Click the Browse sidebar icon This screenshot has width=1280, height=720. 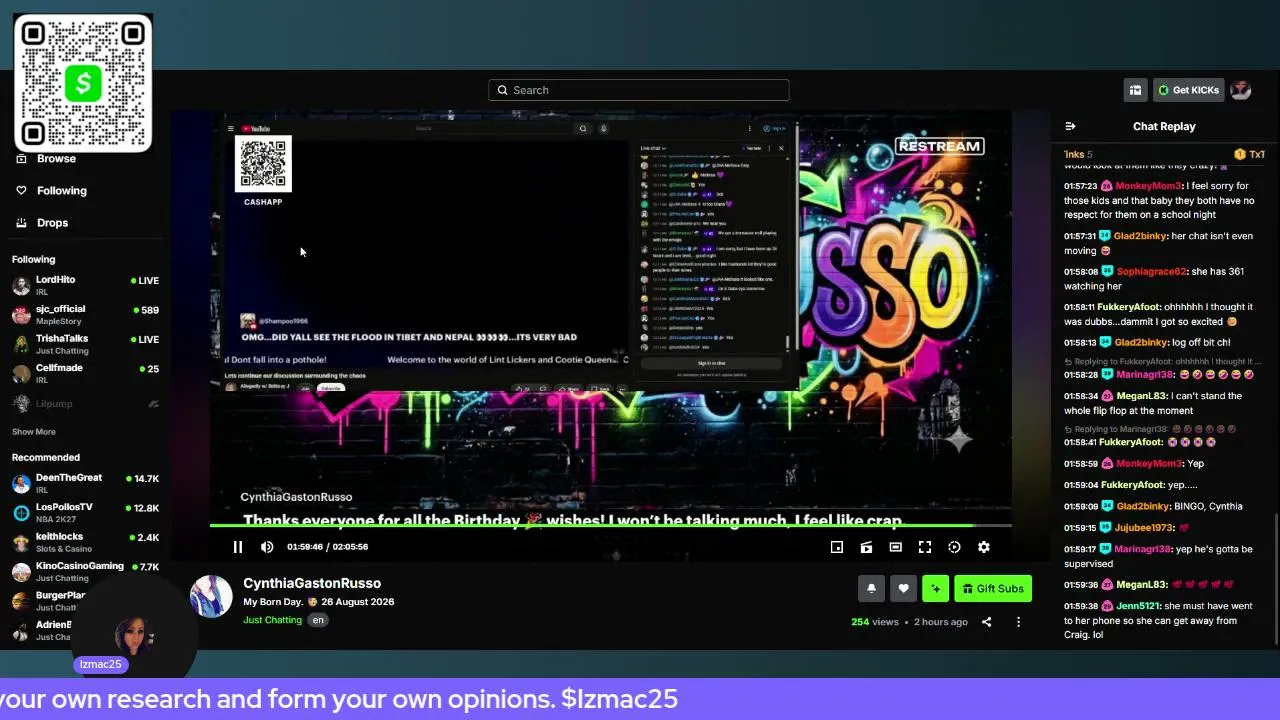pyautogui.click(x=21, y=159)
